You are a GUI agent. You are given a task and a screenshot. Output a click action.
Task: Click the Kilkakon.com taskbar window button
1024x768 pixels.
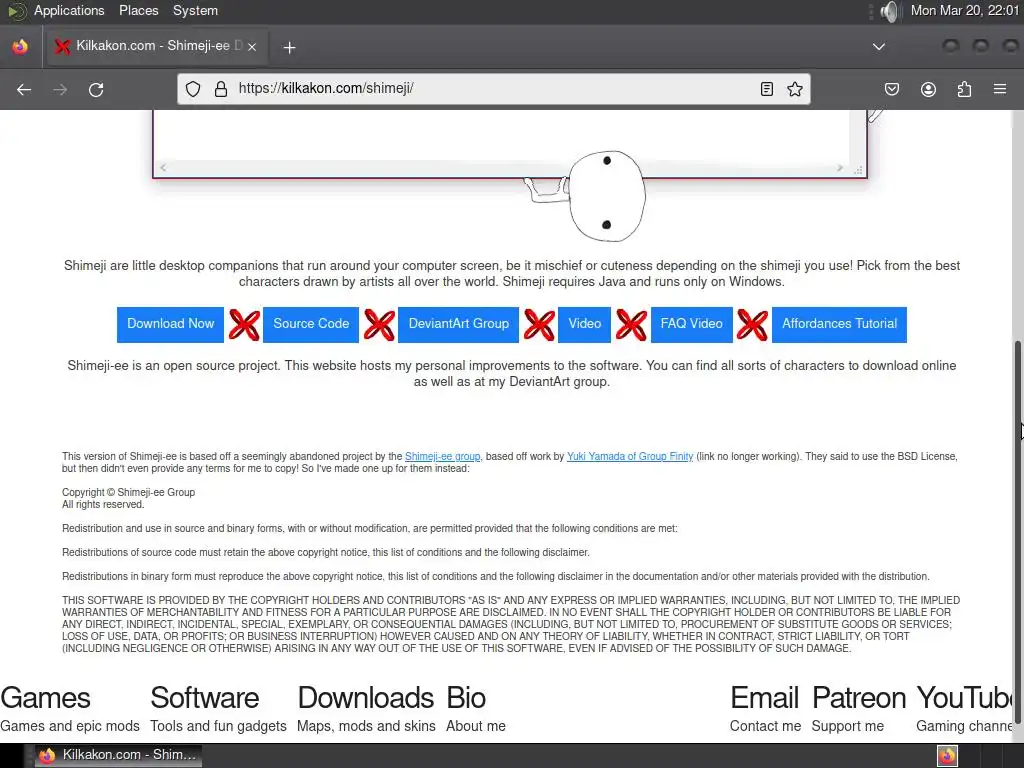coord(118,755)
